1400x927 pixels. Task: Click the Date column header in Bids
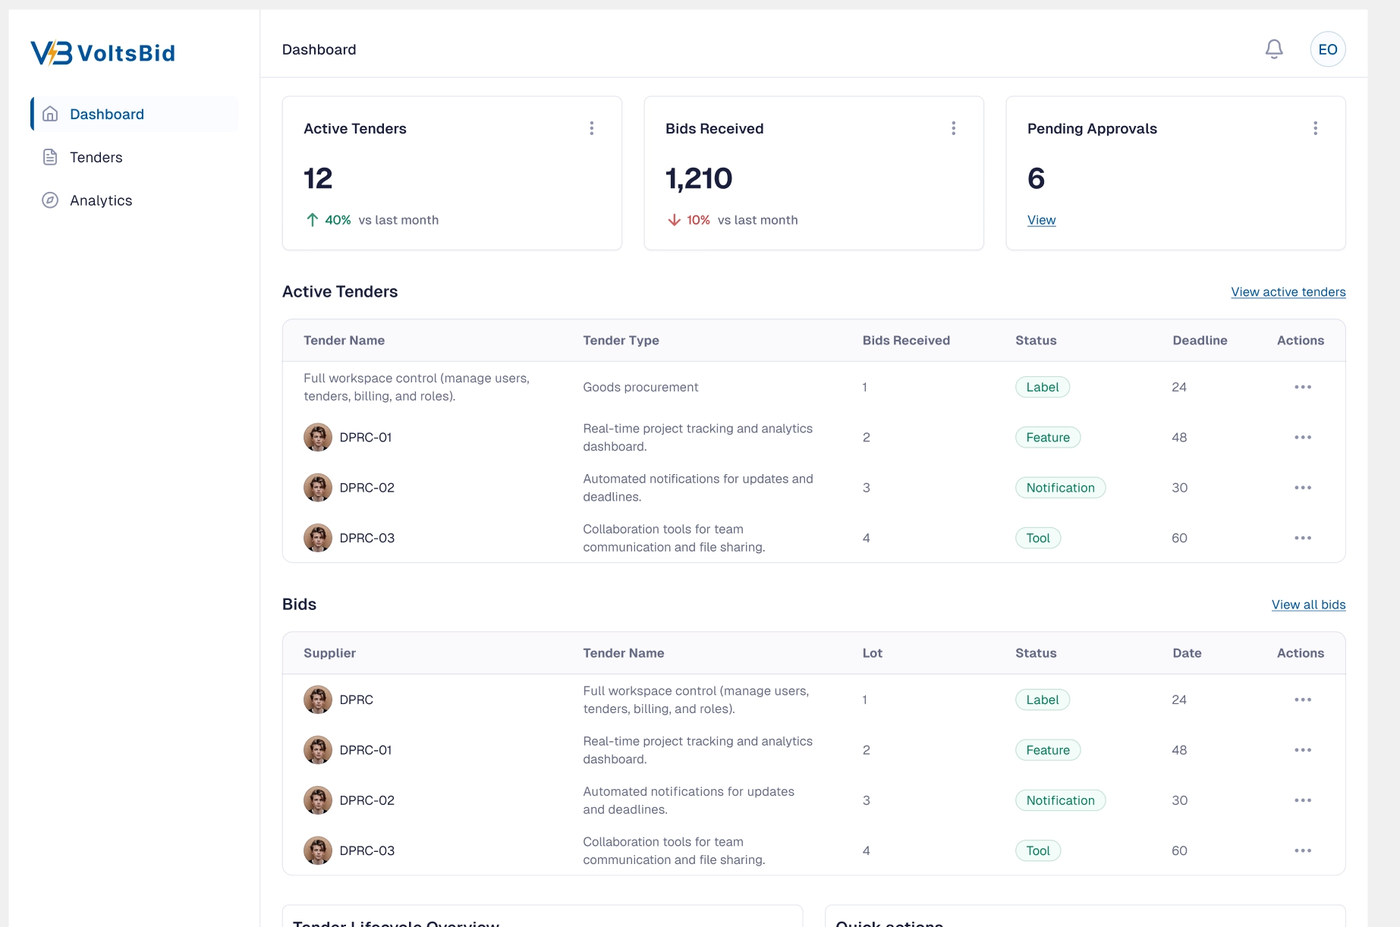point(1187,653)
